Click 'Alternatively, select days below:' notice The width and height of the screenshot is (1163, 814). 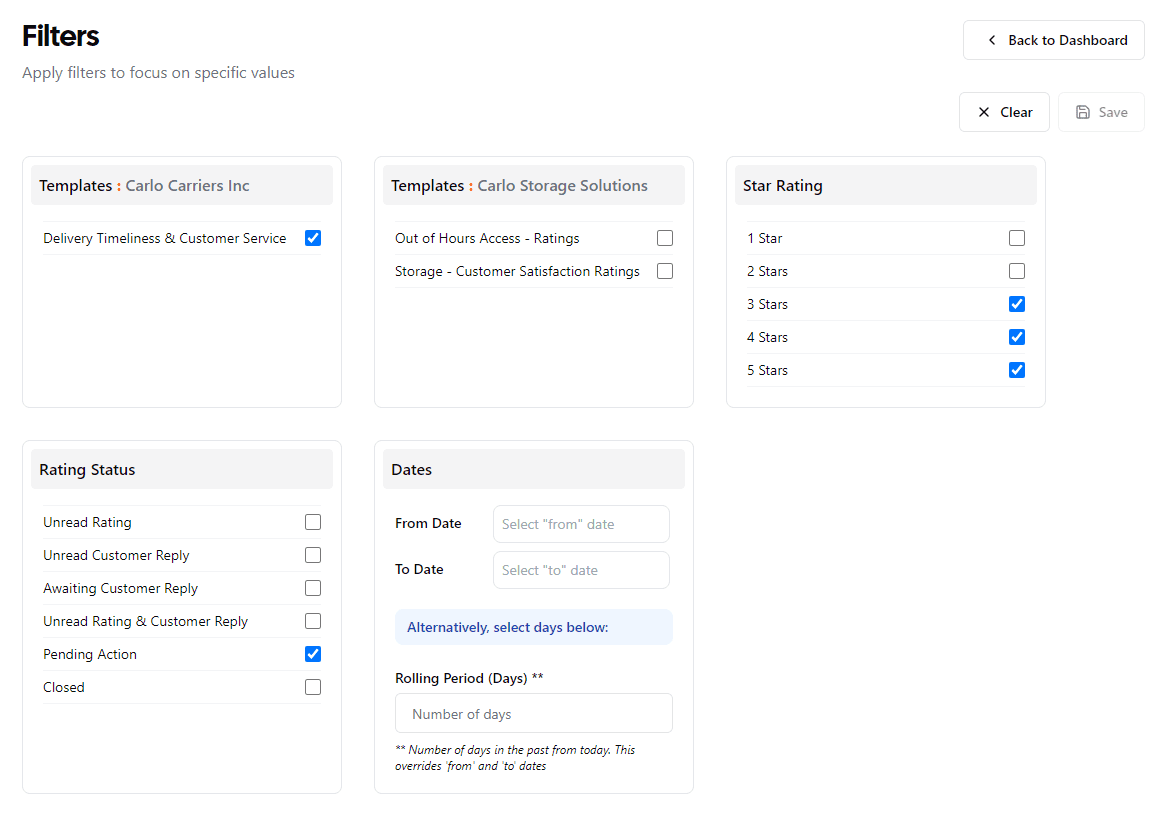534,628
